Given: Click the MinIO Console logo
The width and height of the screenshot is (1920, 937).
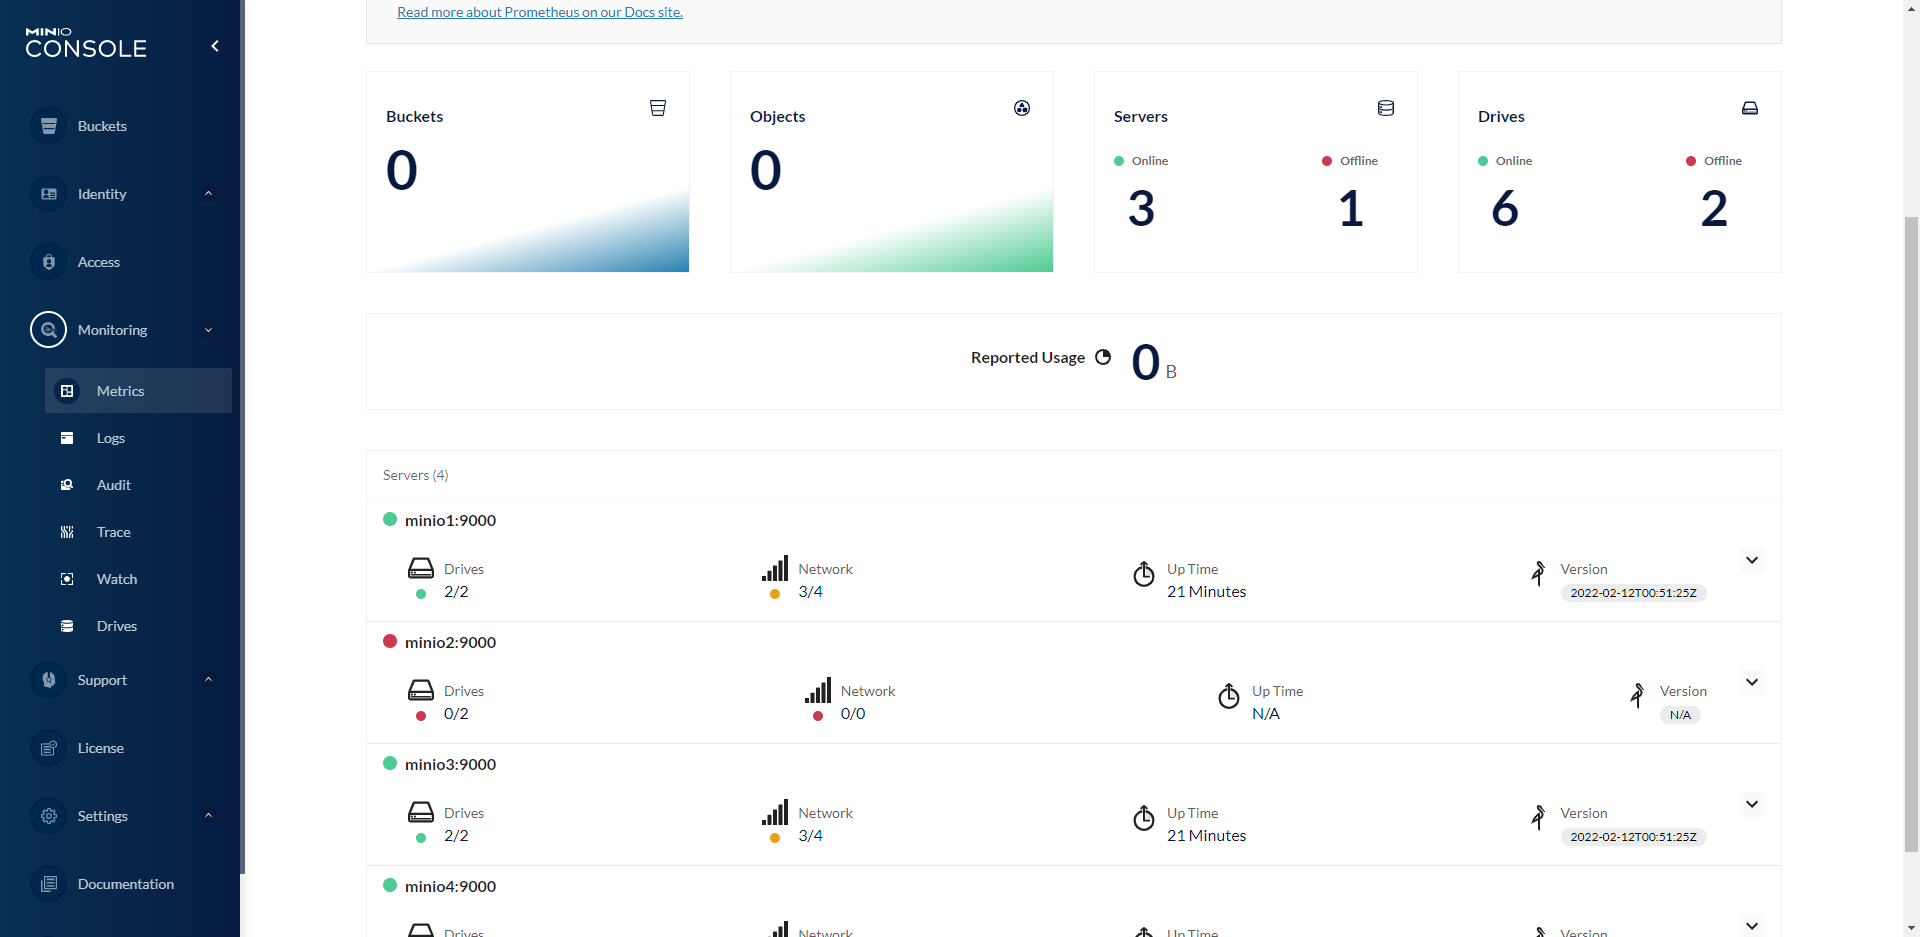Looking at the screenshot, I should [86, 43].
